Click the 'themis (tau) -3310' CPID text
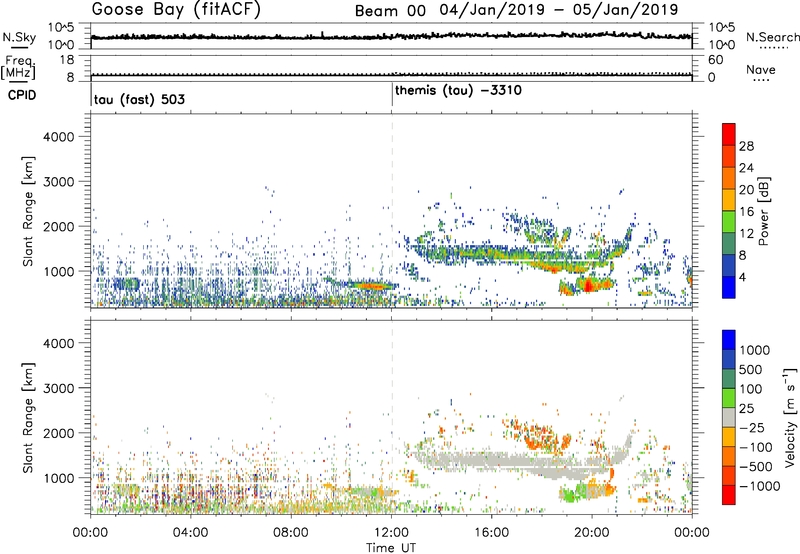The height and width of the screenshot is (554, 800). [458, 91]
